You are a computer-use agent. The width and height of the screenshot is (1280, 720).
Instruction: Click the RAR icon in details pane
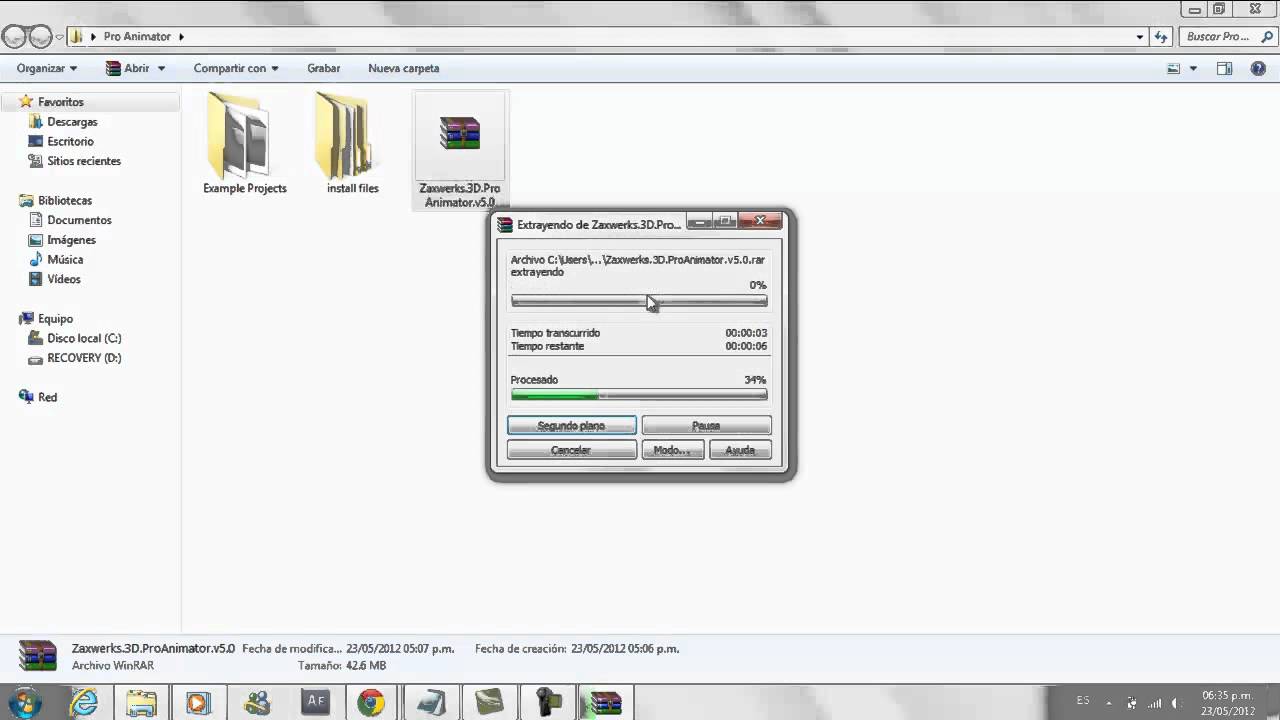coord(38,656)
